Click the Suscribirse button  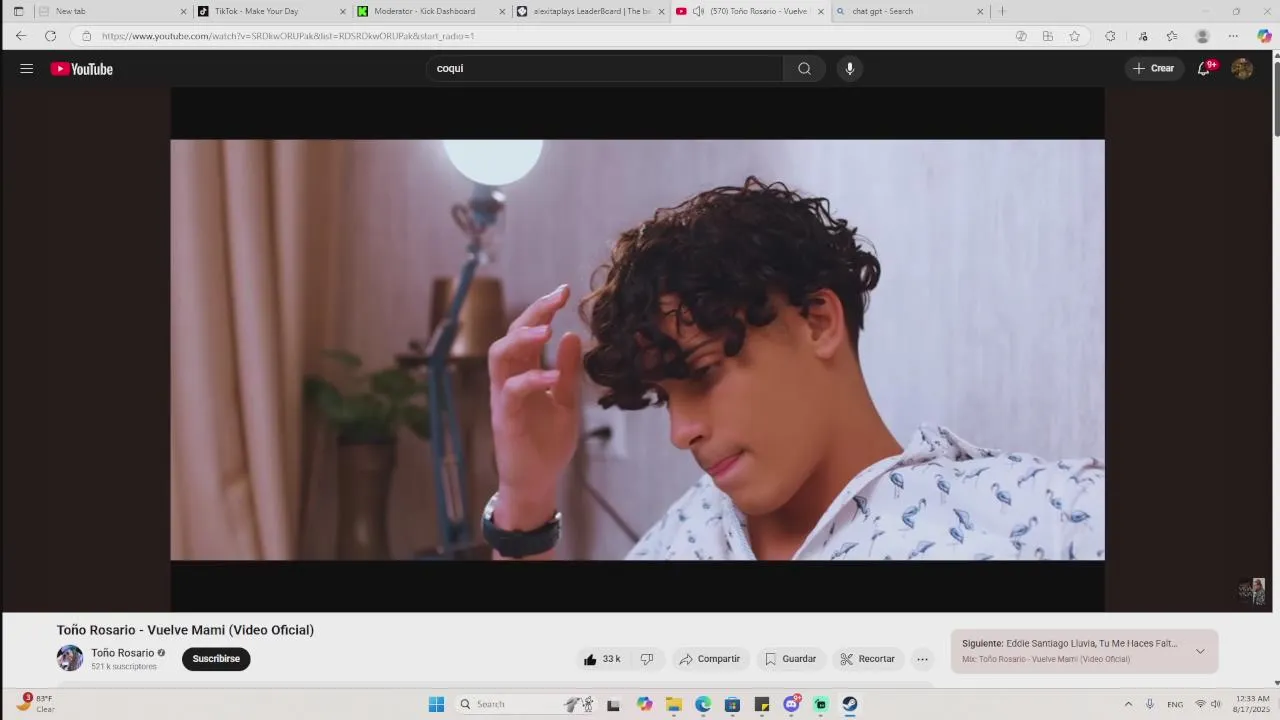point(216,659)
